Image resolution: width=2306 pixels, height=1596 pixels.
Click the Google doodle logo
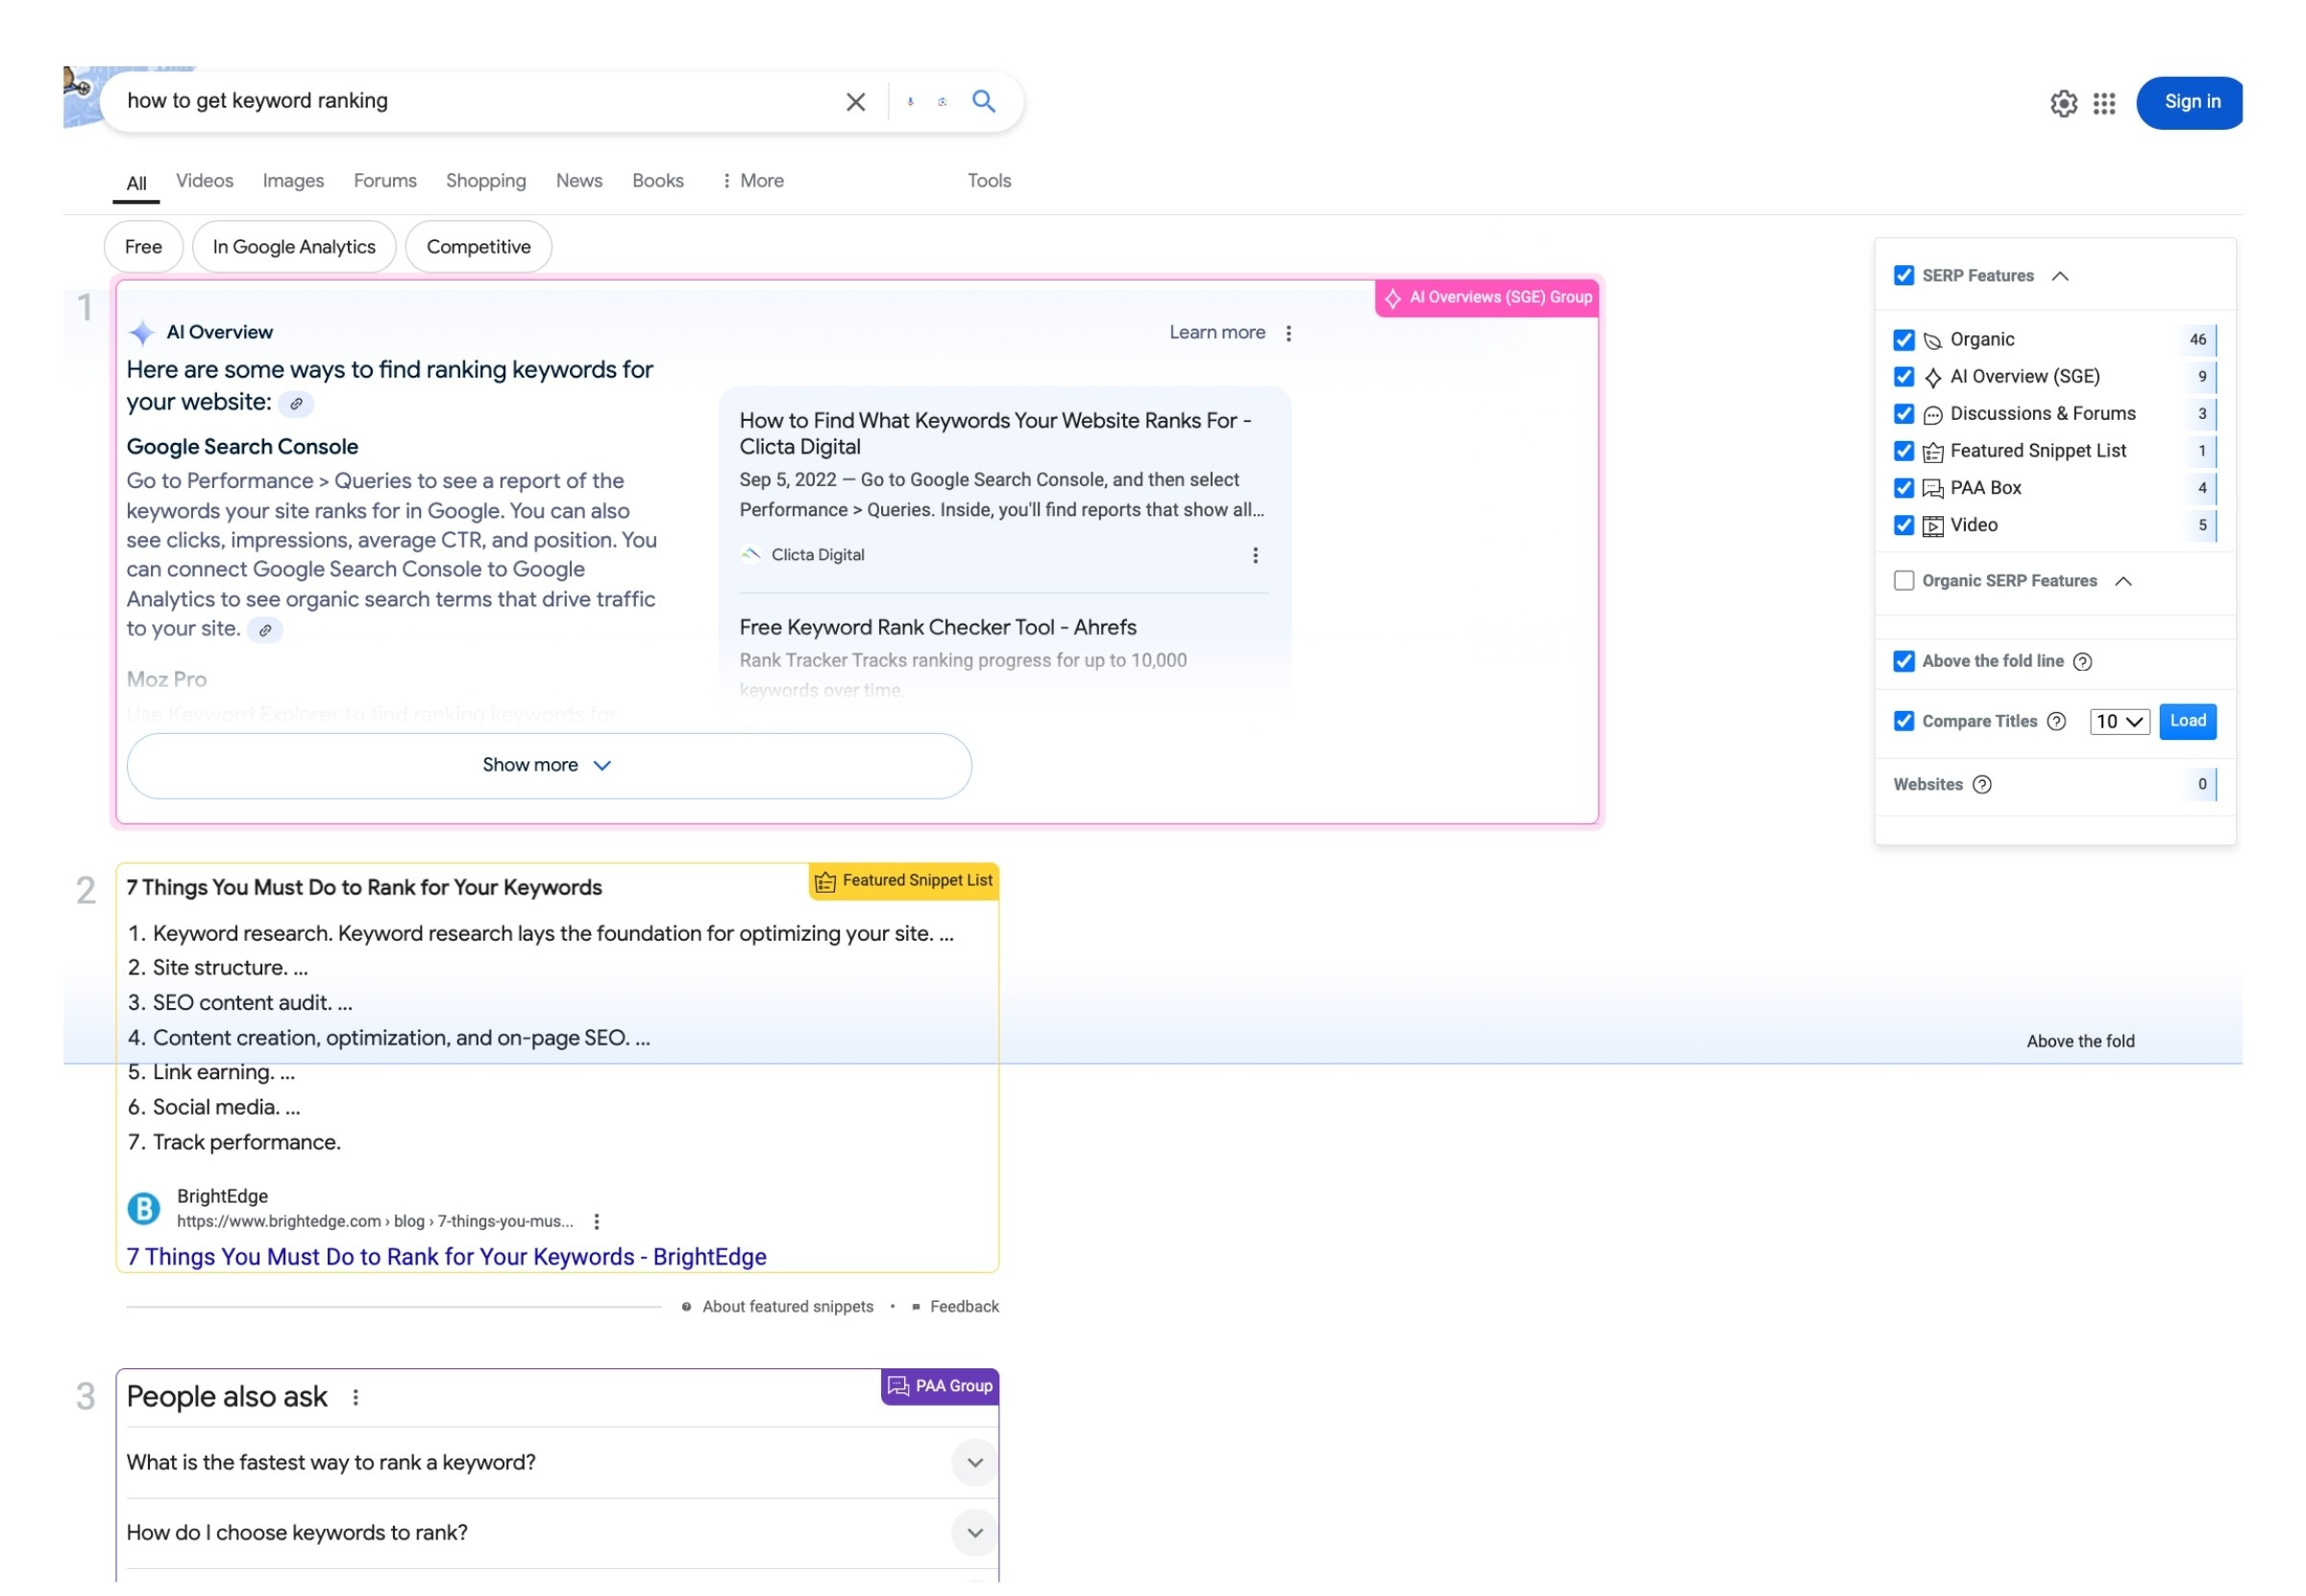(82, 97)
